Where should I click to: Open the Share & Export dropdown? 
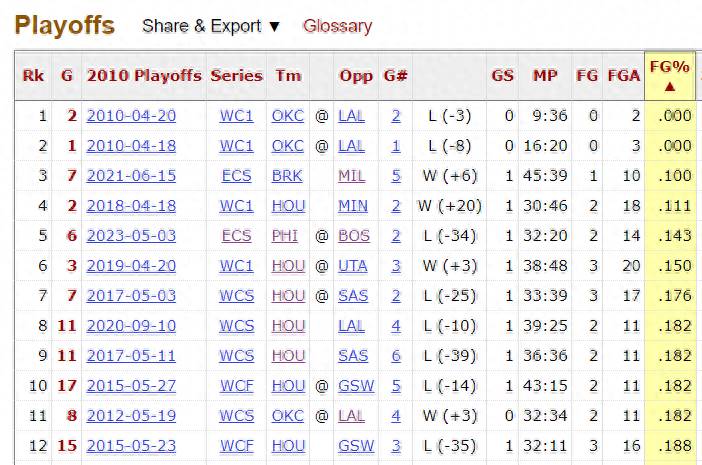(x=211, y=26)
